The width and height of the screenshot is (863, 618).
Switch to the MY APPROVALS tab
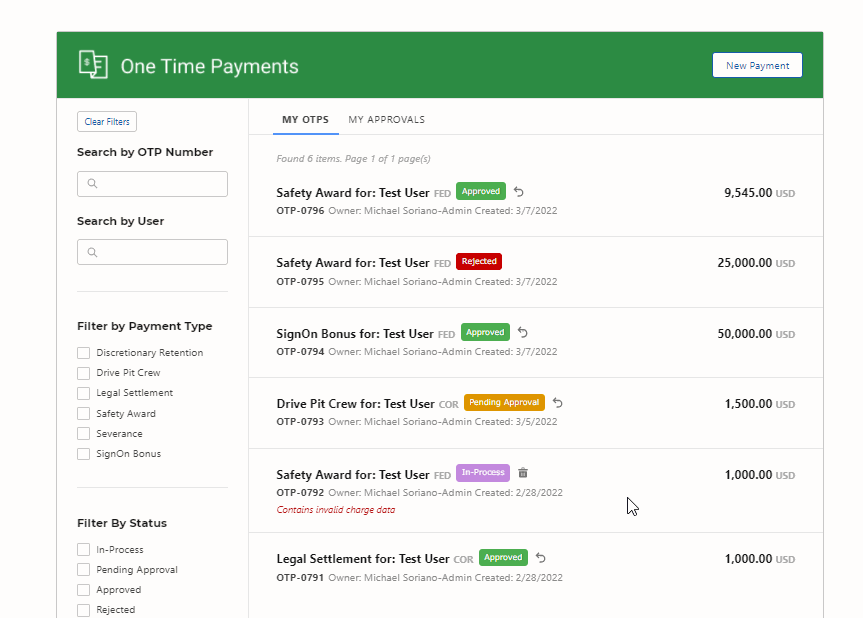pyautogui.click(x=386, y=119)
